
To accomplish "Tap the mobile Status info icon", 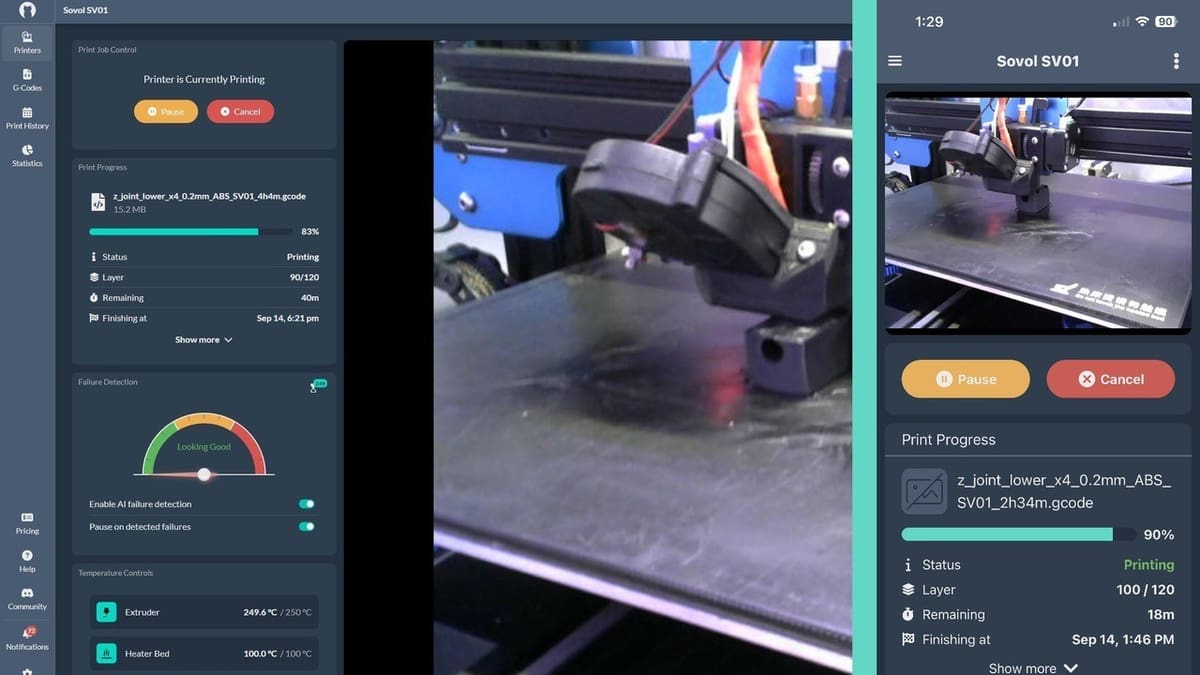I will (907, 565).
